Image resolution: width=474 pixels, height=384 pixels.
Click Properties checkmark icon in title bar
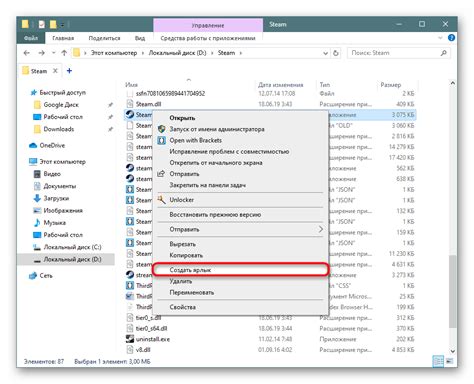pyautogui.click(x=42, y=24)
